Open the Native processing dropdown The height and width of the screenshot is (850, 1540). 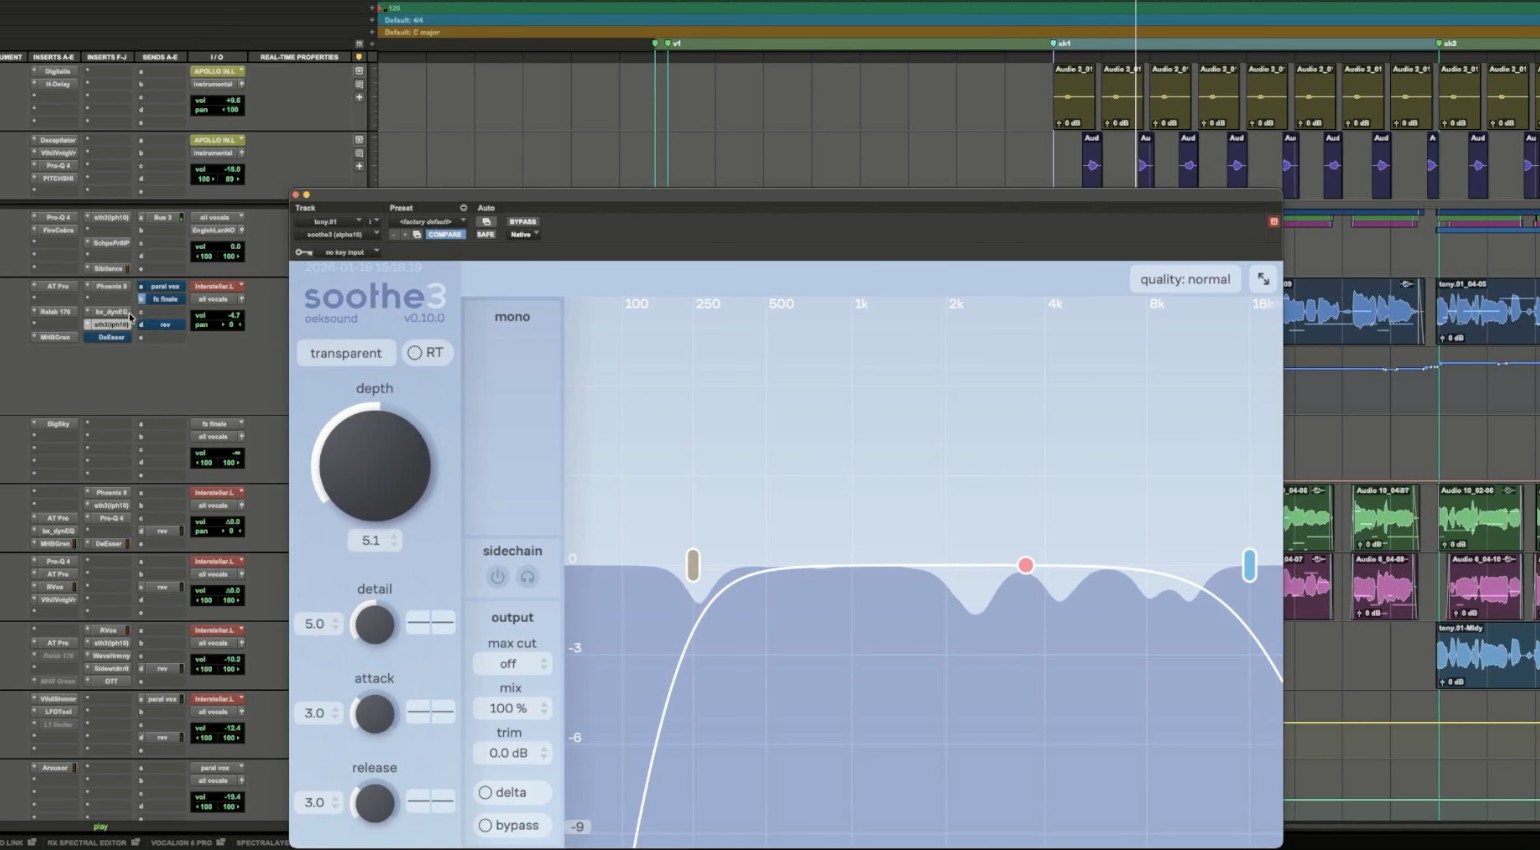pos(523,234)
